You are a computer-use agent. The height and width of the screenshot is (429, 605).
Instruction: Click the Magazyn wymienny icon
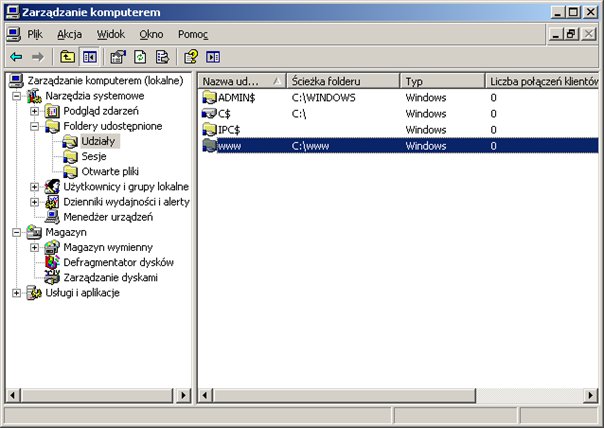pyautogui.click(x=52, y=247)
